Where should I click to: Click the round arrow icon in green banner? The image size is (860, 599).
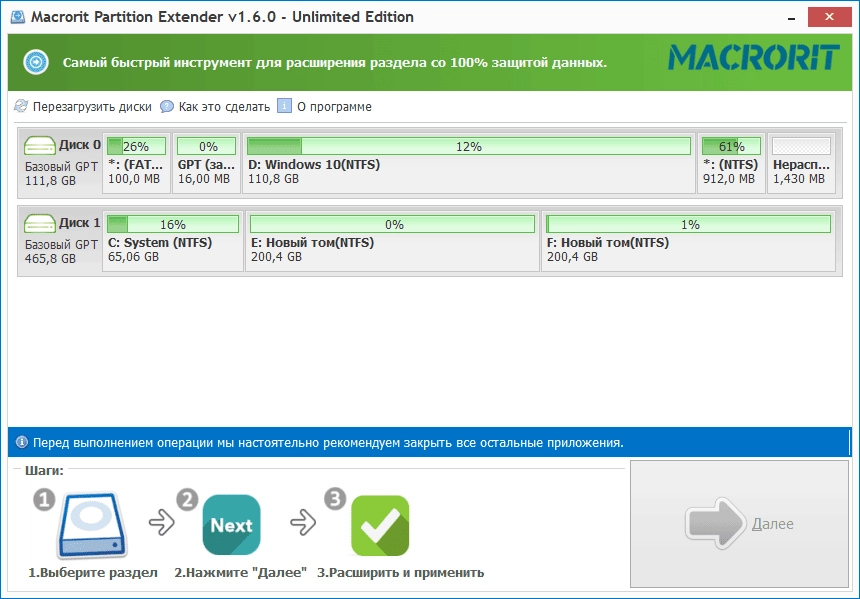[36, 62]
